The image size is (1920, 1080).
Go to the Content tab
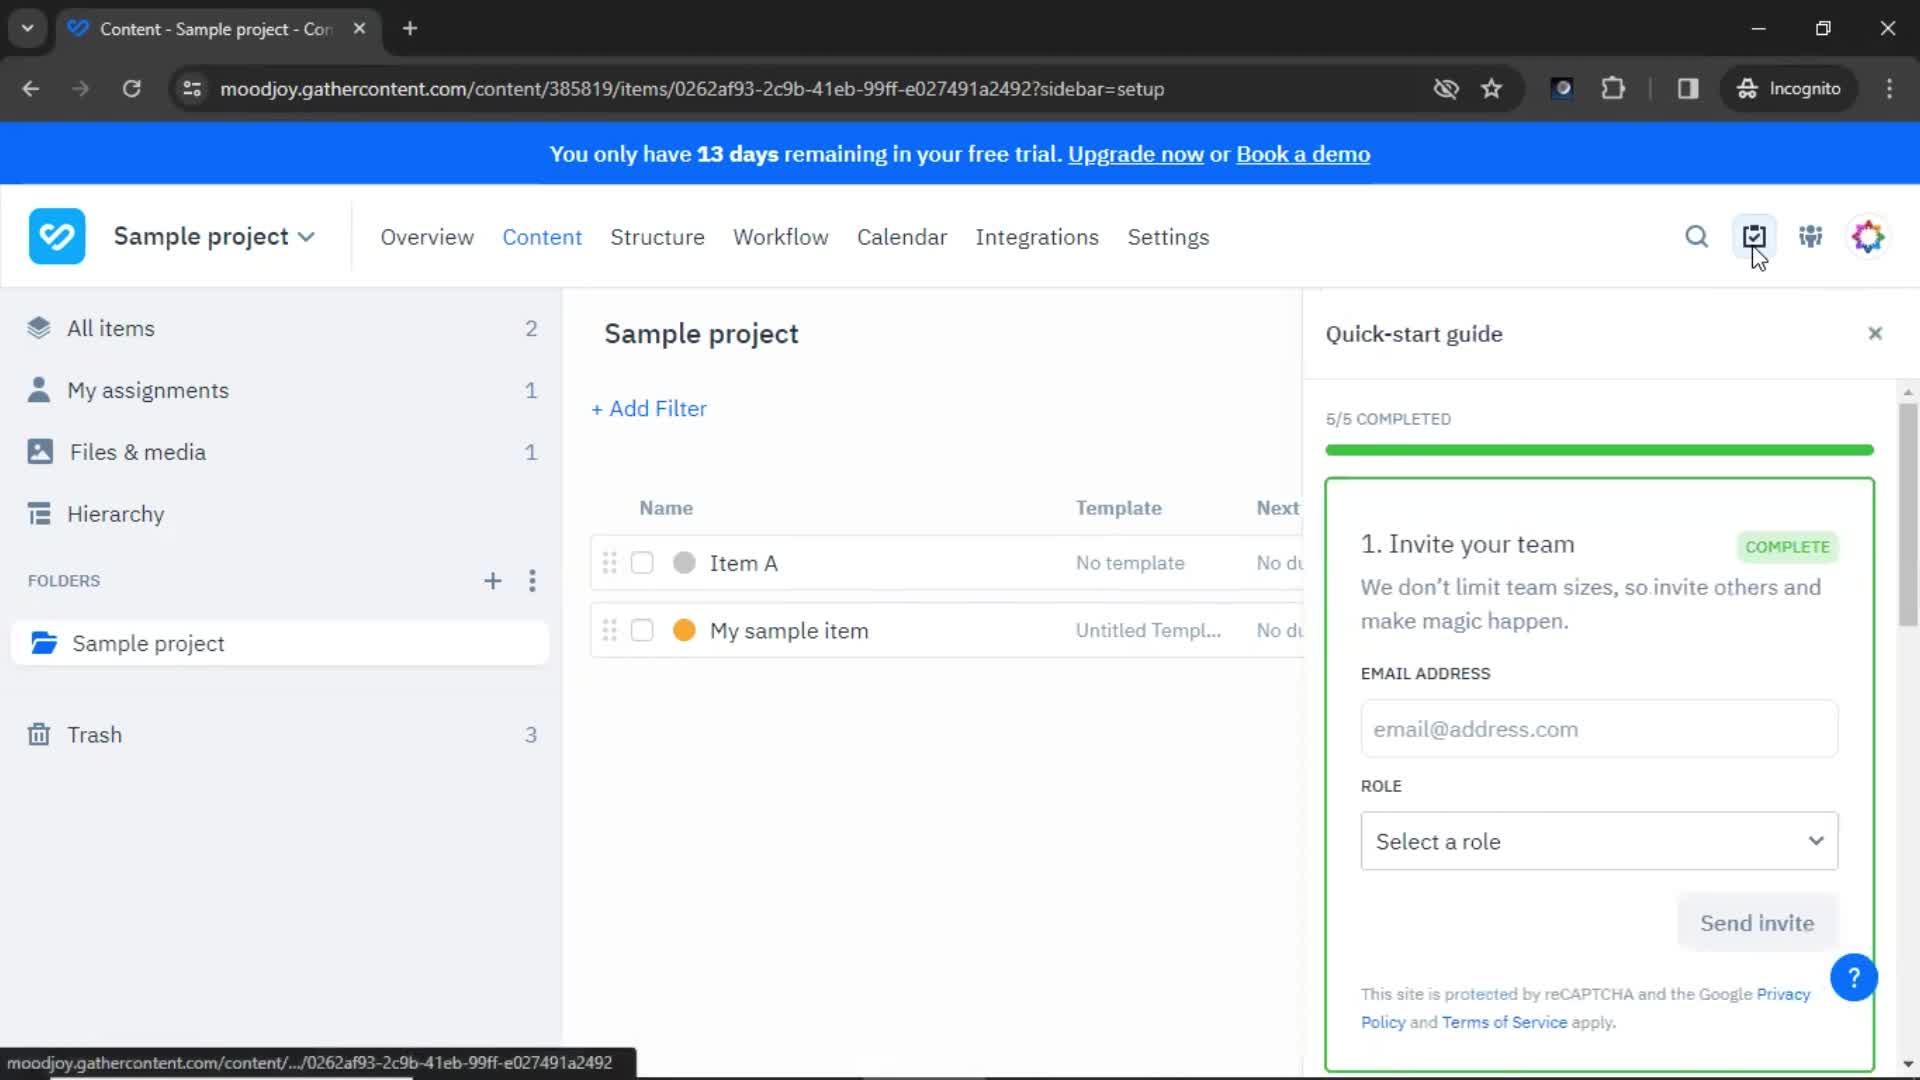[x=542, y=237]
